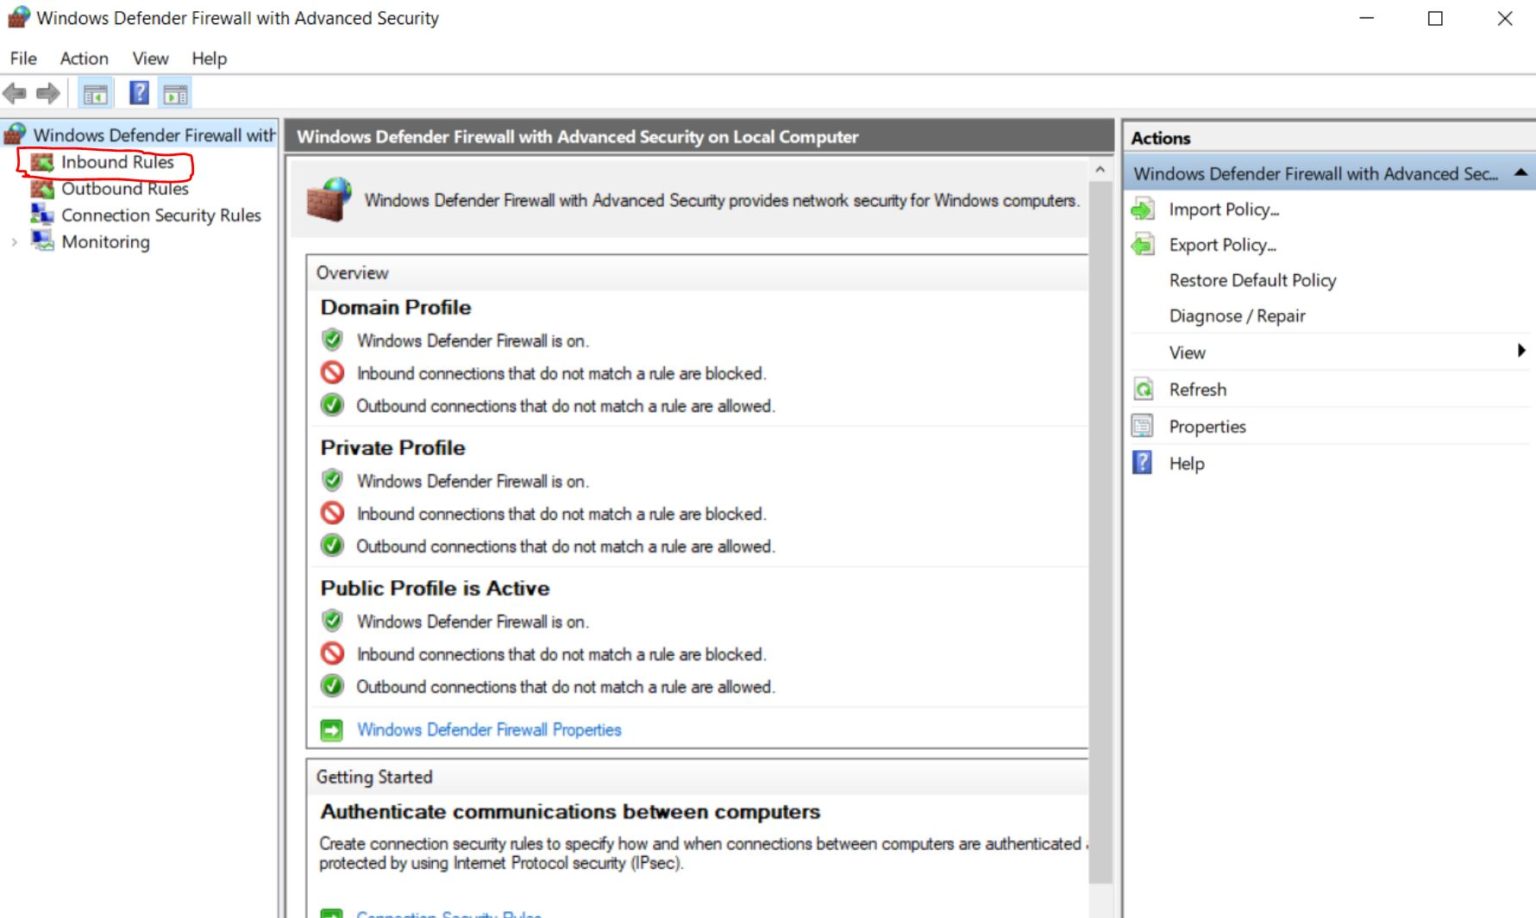The image size is (1536, 918).
Task: Click the scroll up arrow in center pane
Action: 1100,170
